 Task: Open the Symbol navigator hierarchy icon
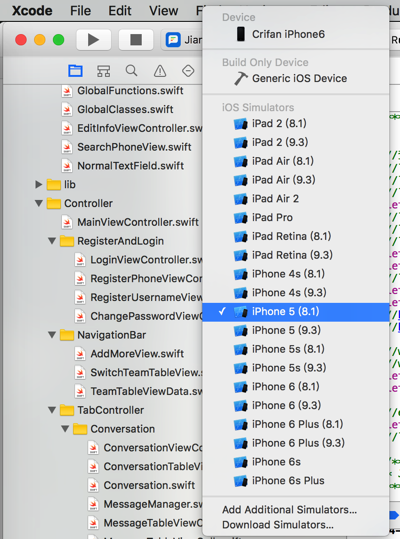[103, 71]
